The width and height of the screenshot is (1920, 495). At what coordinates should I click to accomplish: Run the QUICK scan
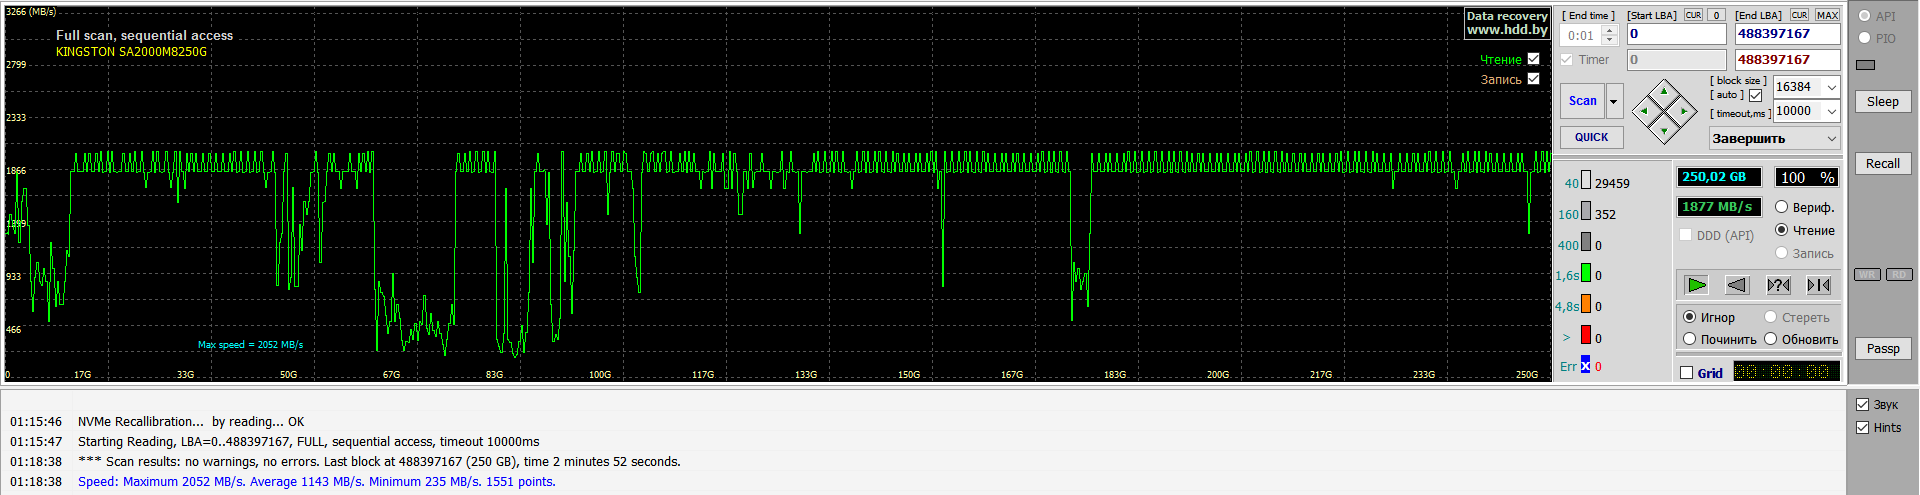click(x=1591, y=137)
